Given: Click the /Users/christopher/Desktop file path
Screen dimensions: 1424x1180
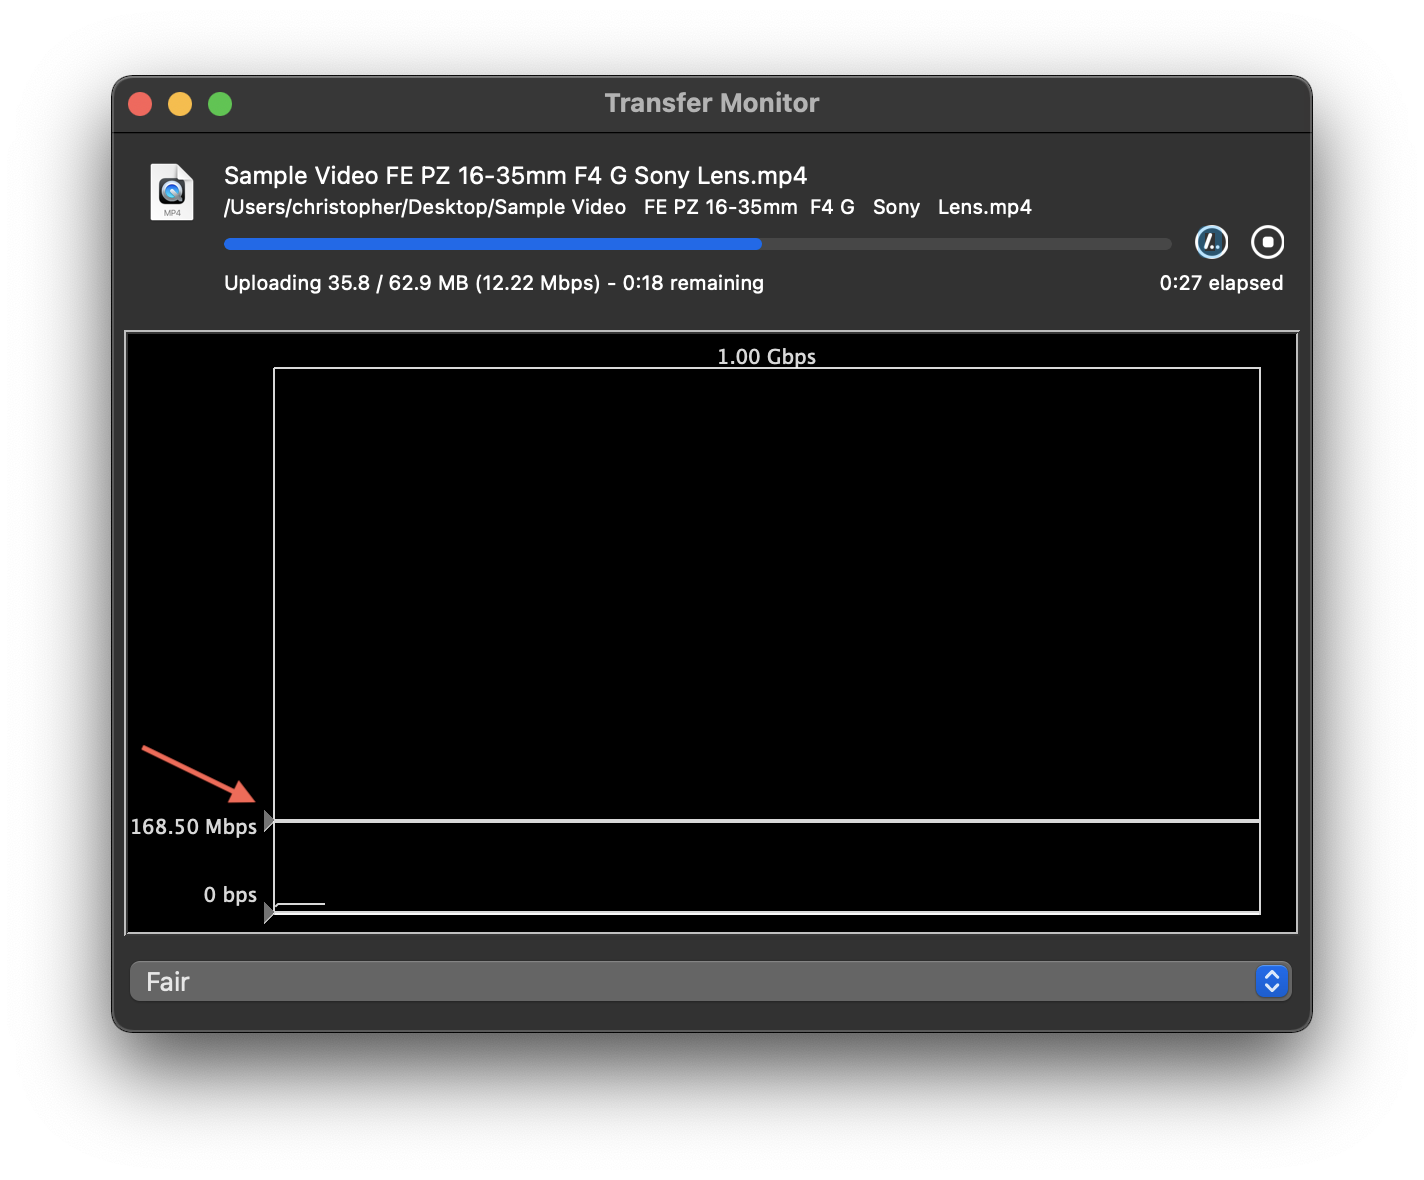Looking at the screenshot, I should (628, 207).
